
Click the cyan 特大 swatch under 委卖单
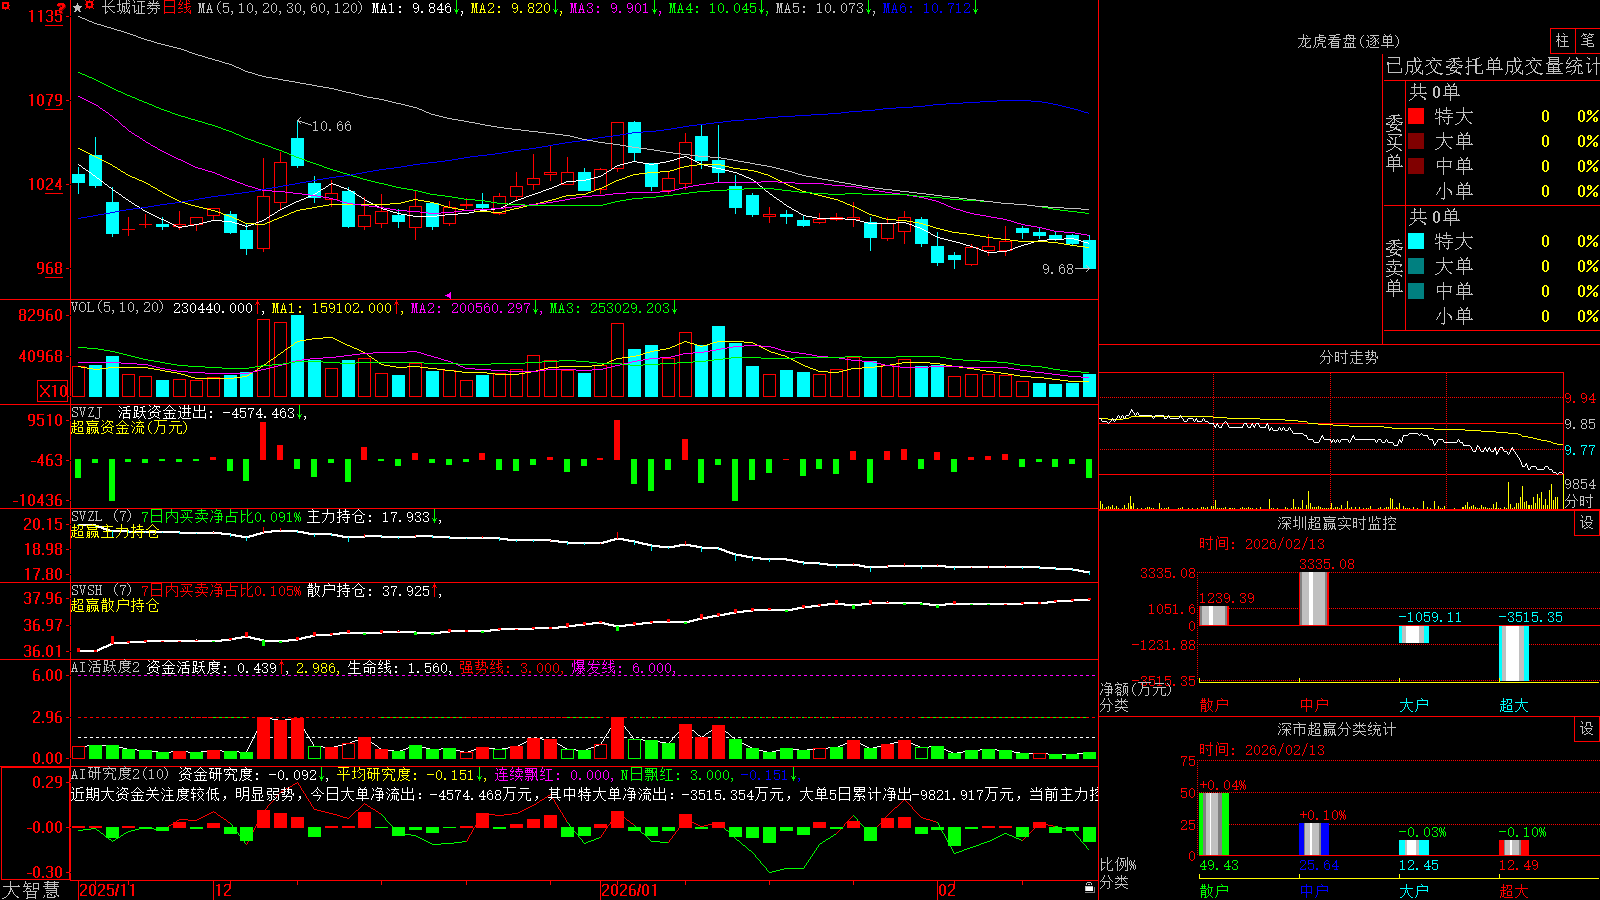pos(1416,241)
